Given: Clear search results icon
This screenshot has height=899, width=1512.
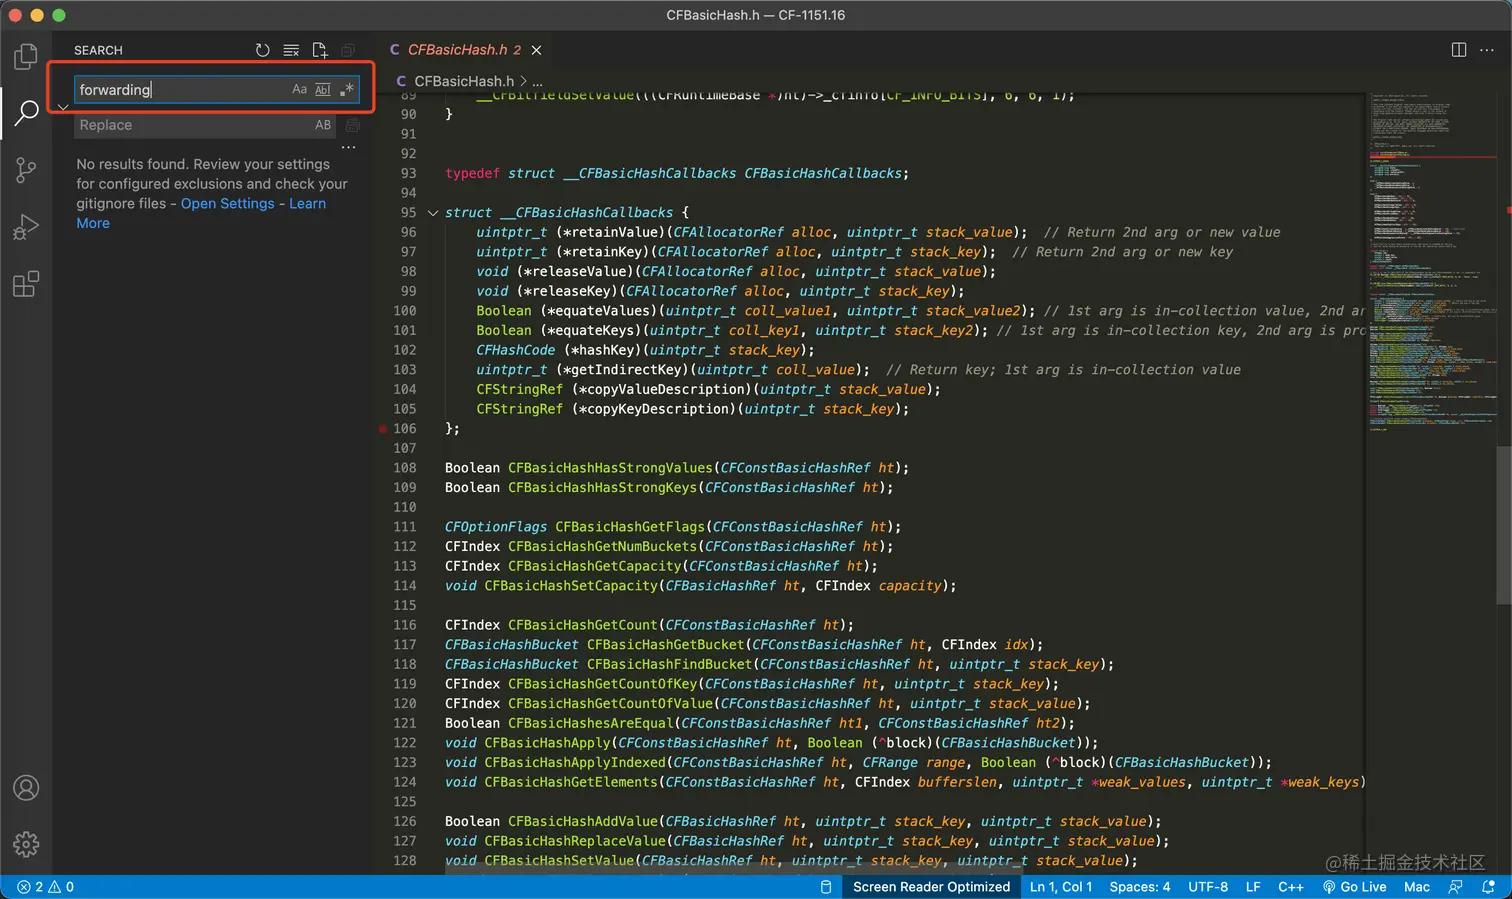Looking at the screenshot, I should pyautogui.click(x=291, y=50).
